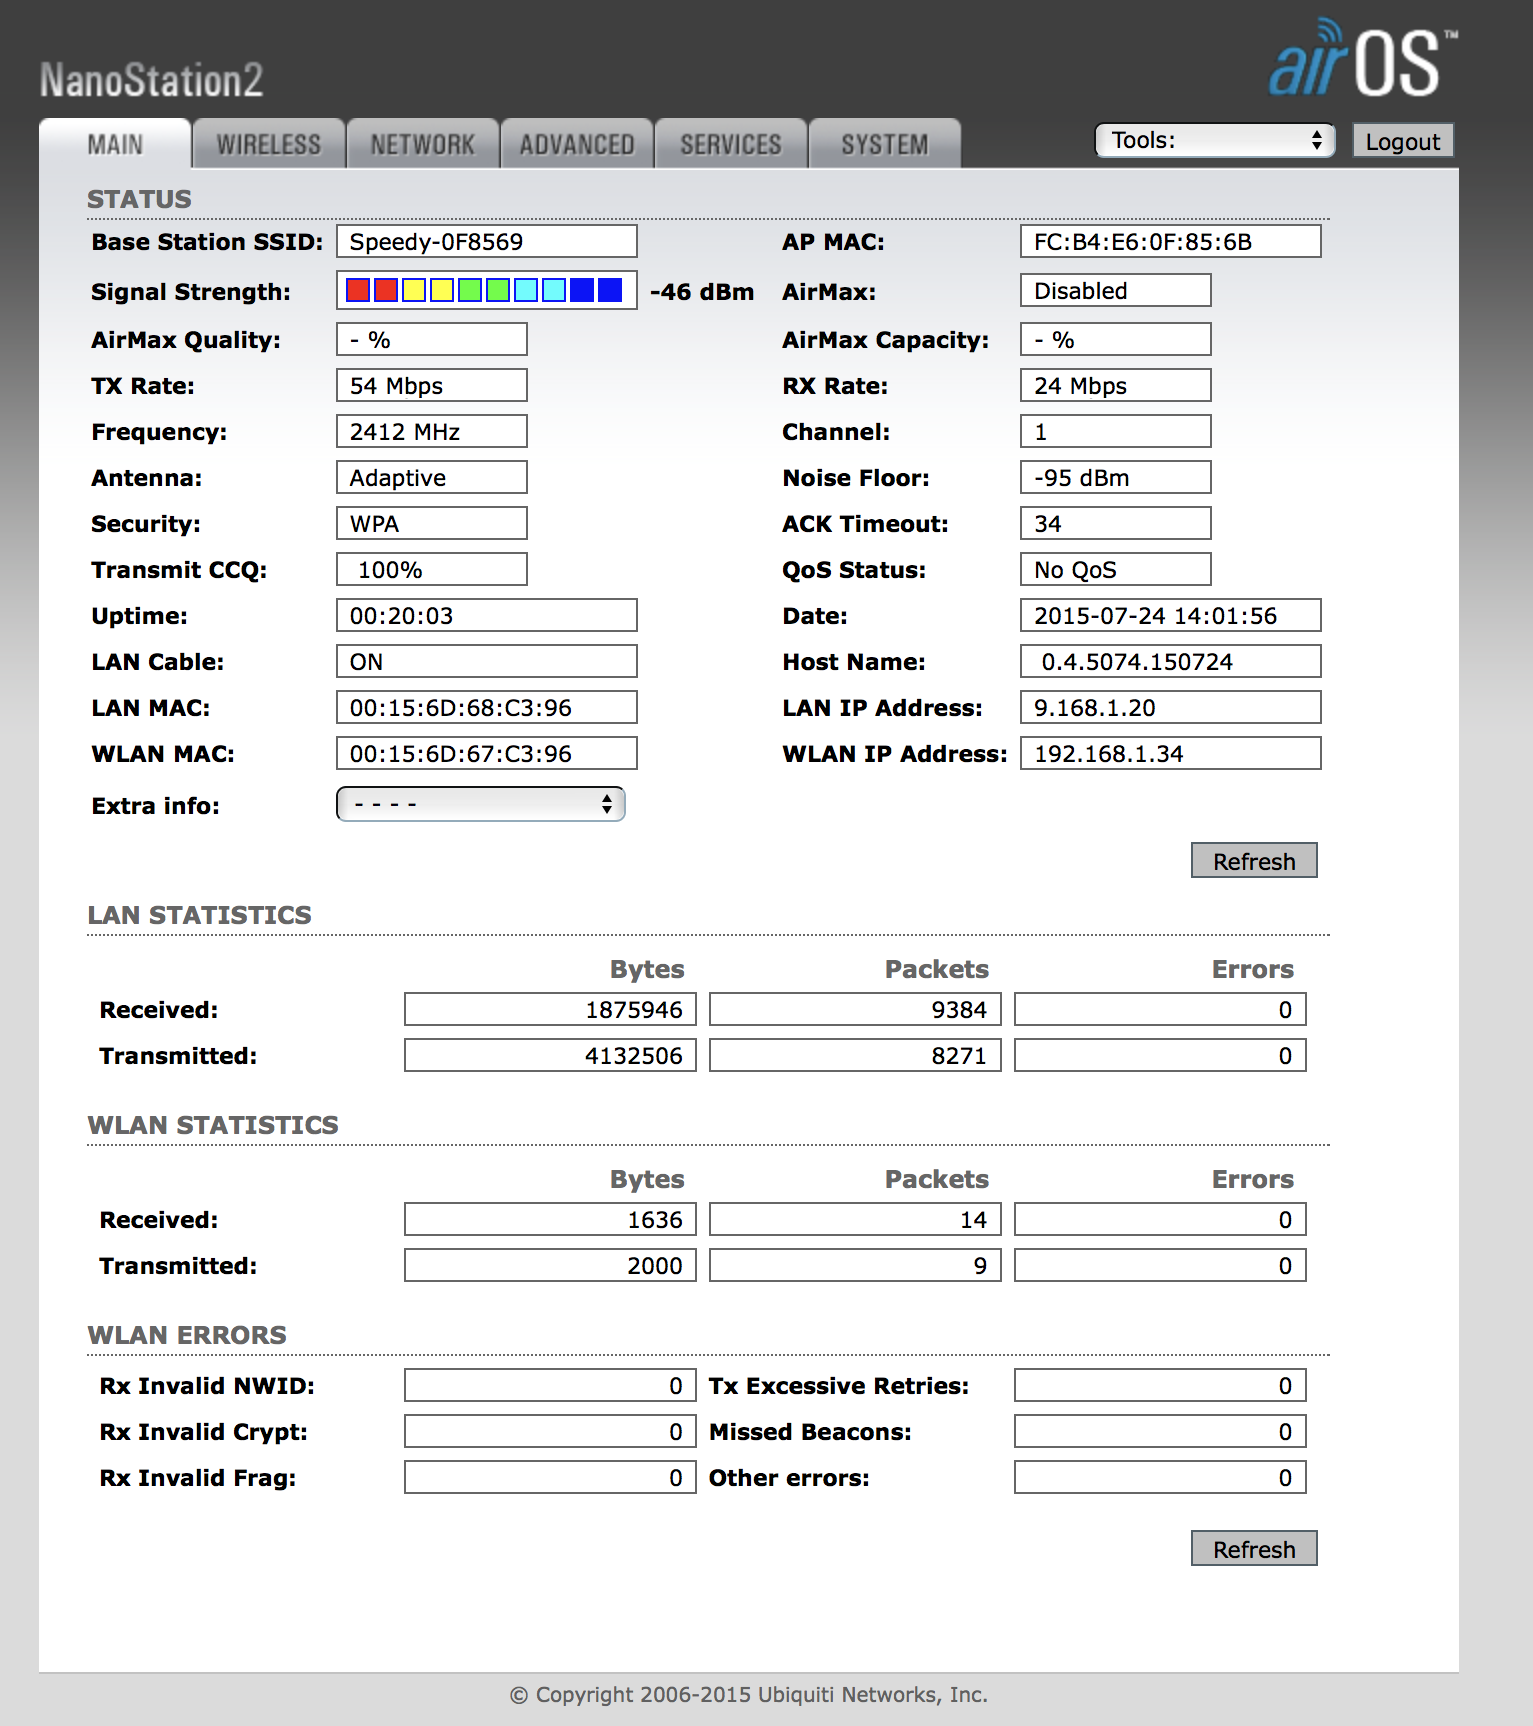Select the SERVICES tab
The height and width of the screenshot is (1726, 1533).
click(731, 145)
